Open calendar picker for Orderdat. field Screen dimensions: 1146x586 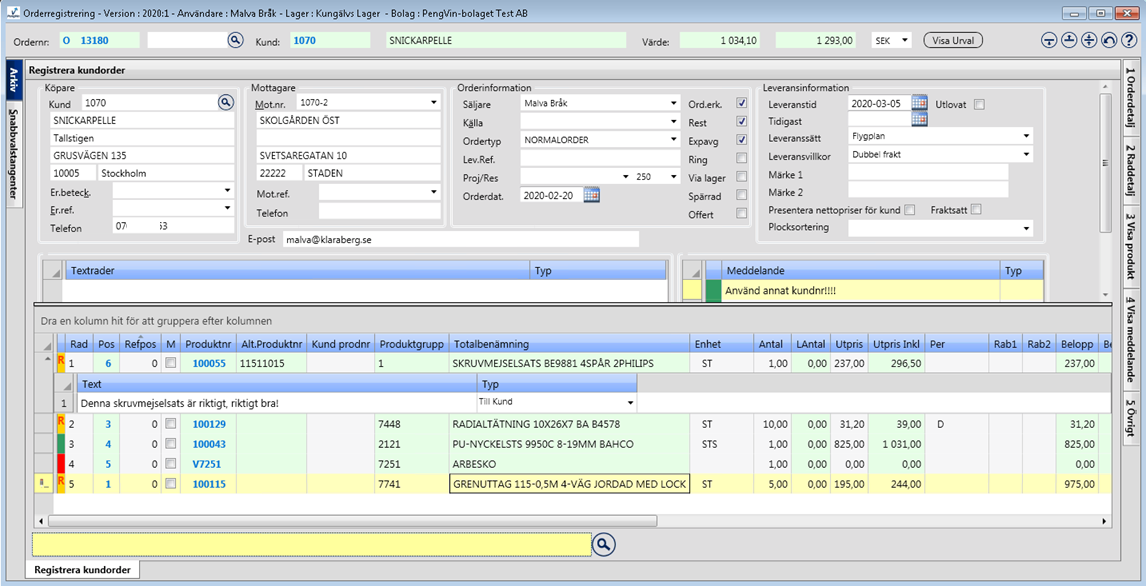coord(591,195)
